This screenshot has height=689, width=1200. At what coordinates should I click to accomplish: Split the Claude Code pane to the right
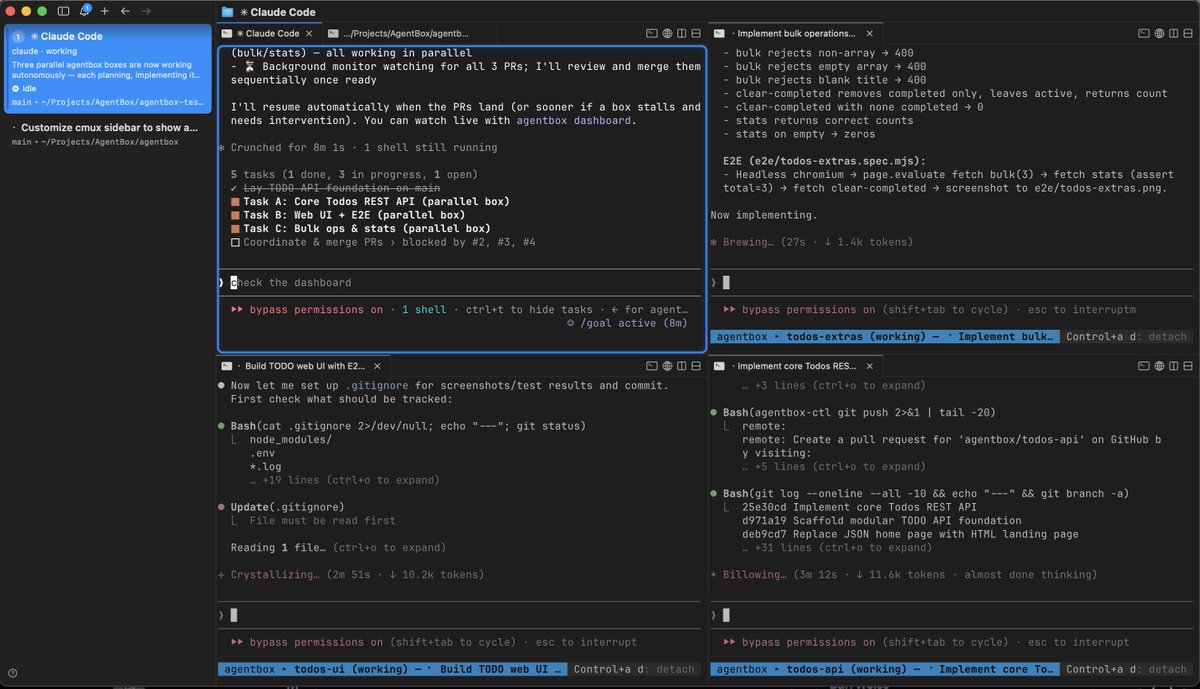tap(682, 33)
